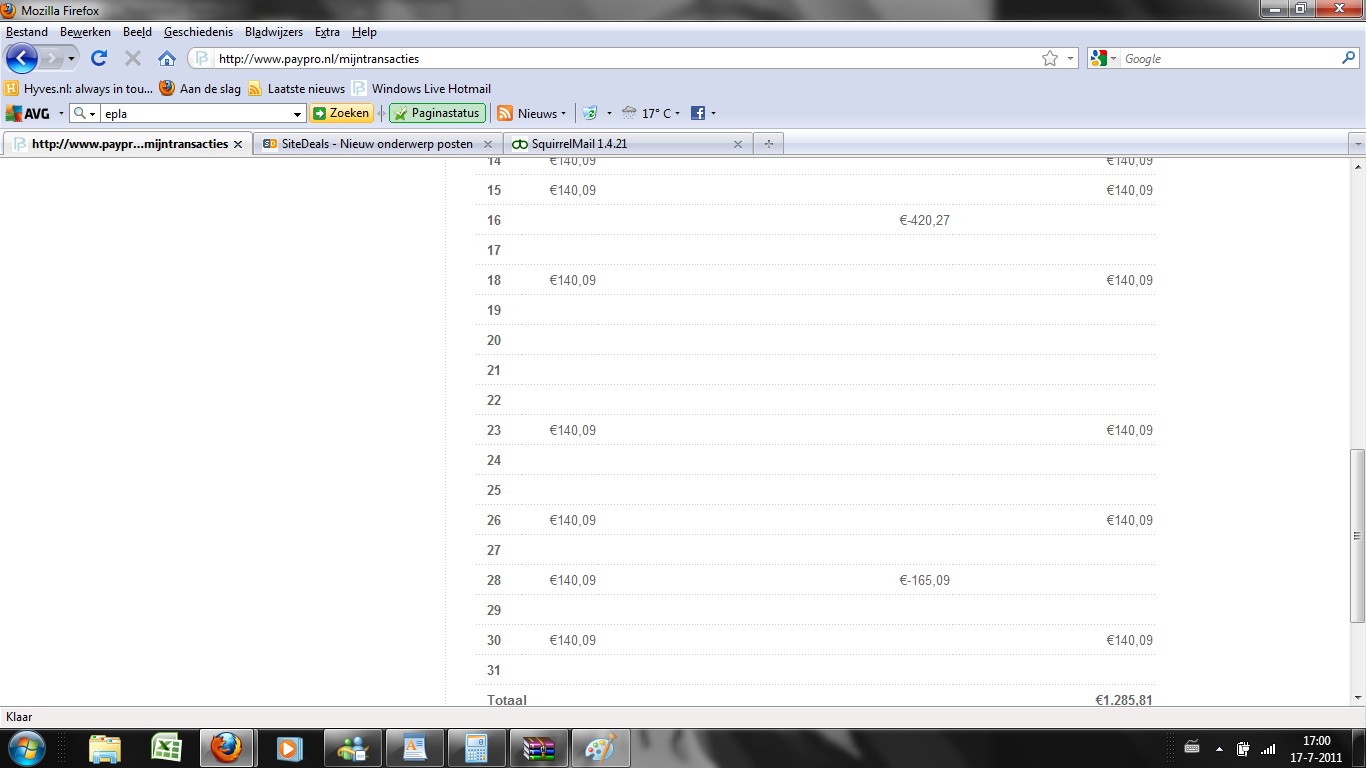
Task: Click the AVG search field containing epla
Action: pos(195,114)
